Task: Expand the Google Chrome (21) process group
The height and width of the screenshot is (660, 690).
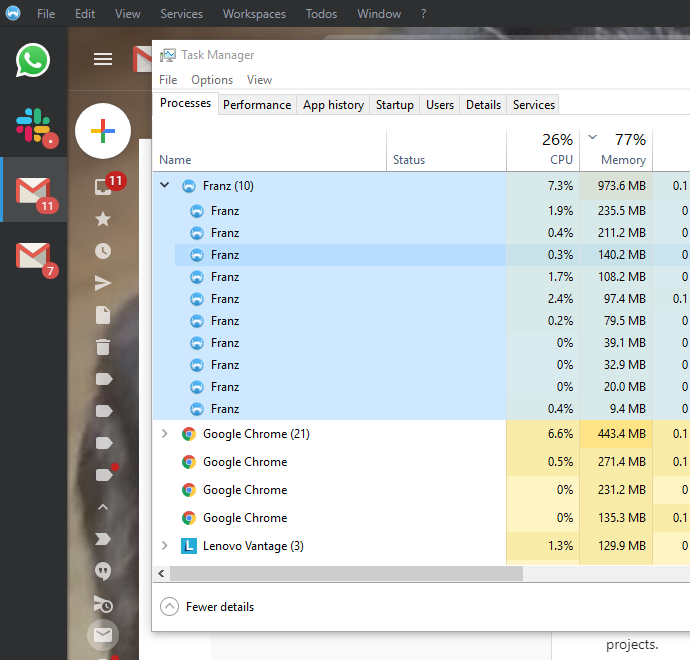Action: click(x=165, y=434)
